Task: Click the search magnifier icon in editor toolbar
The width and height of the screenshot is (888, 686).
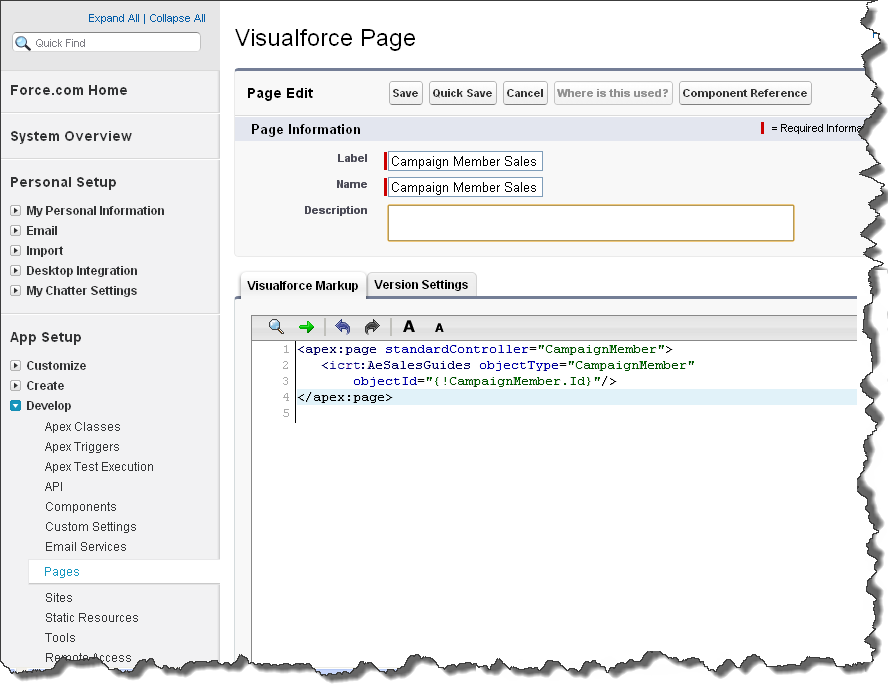Action: tap(276, 327)
